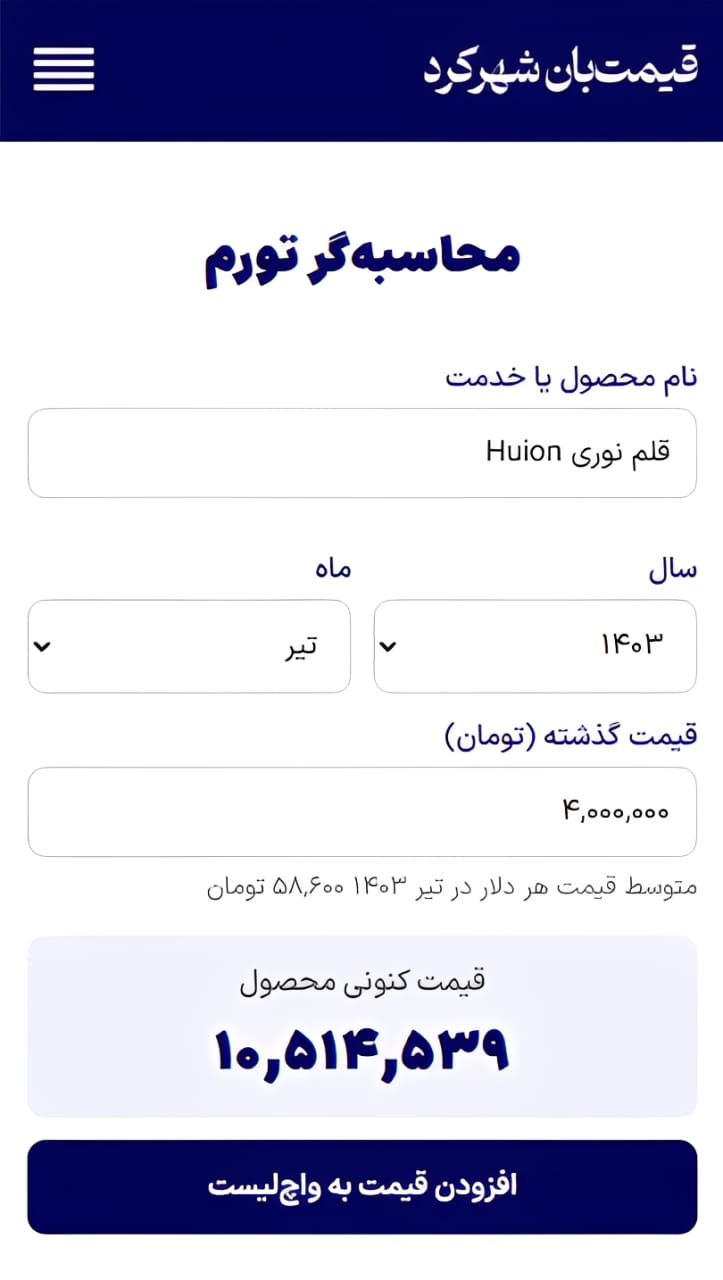Click the قلم نوری Huion text
The height and width of the screenshot is (1280, 723).
[577, 453]
